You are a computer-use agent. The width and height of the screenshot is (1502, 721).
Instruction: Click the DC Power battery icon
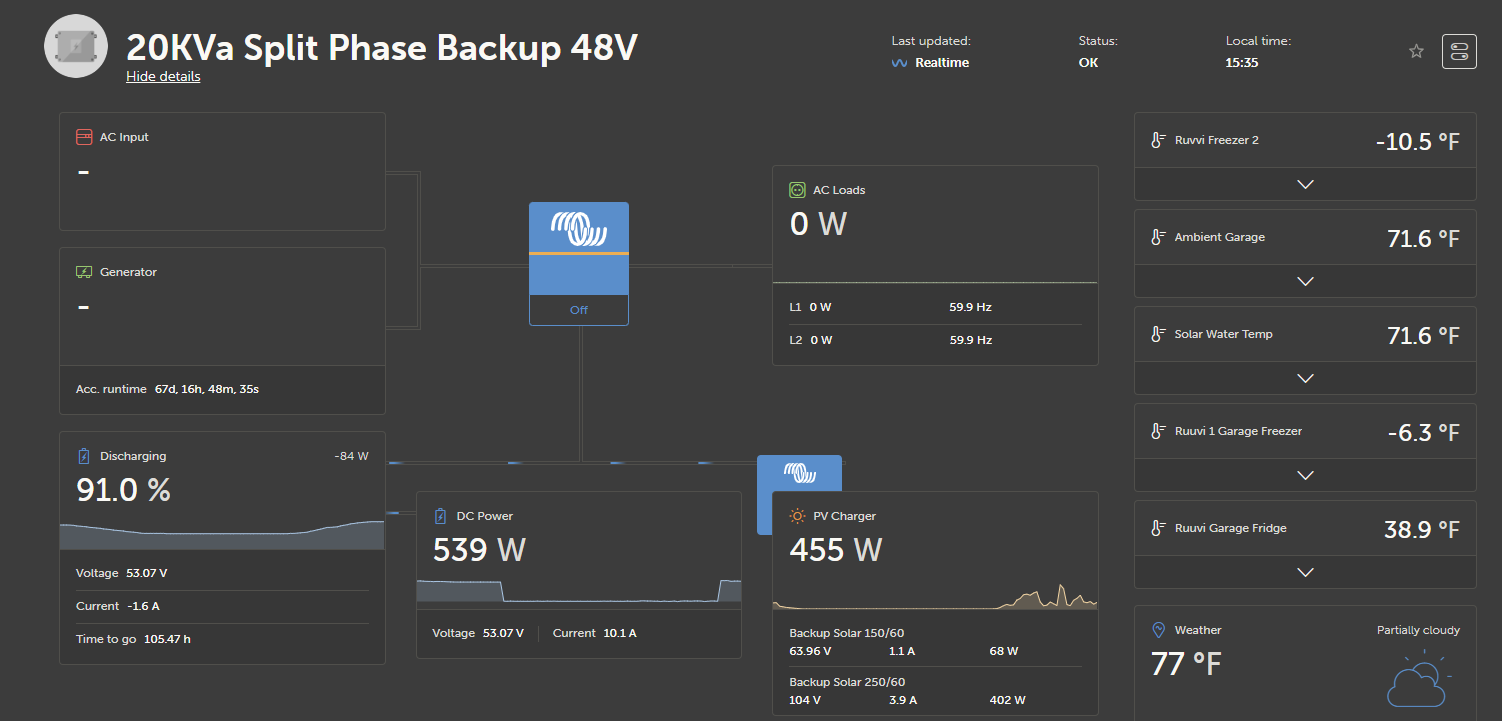tap(440, 516)
